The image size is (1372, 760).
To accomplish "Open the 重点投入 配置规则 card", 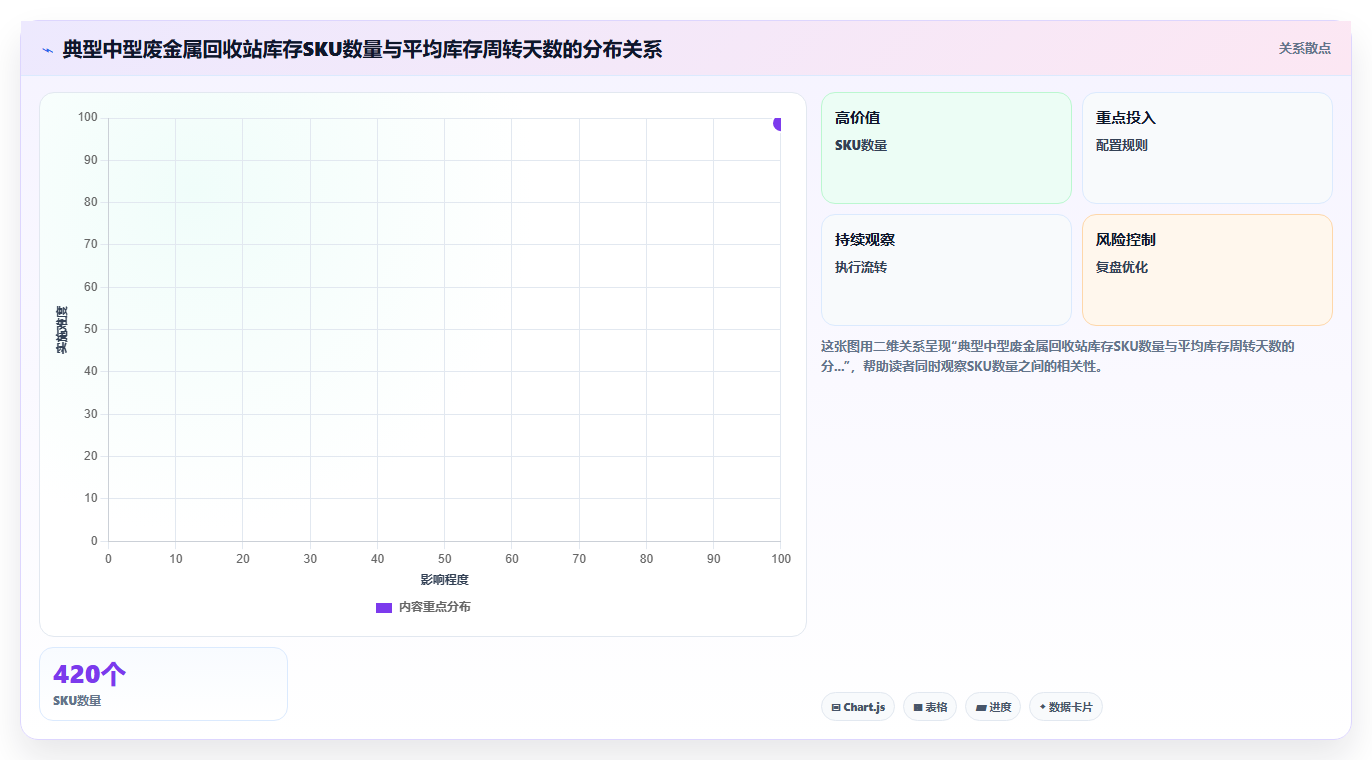I will [x=1207, y=148].
